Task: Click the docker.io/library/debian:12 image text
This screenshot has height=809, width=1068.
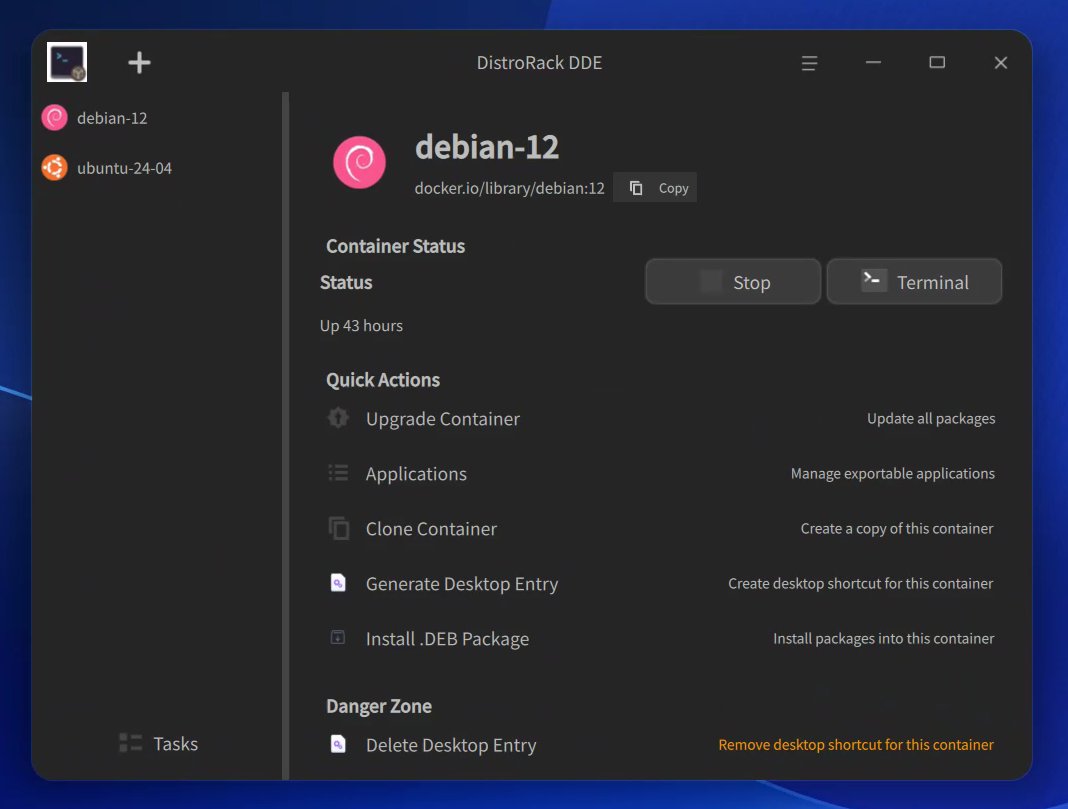Action: 509,188
